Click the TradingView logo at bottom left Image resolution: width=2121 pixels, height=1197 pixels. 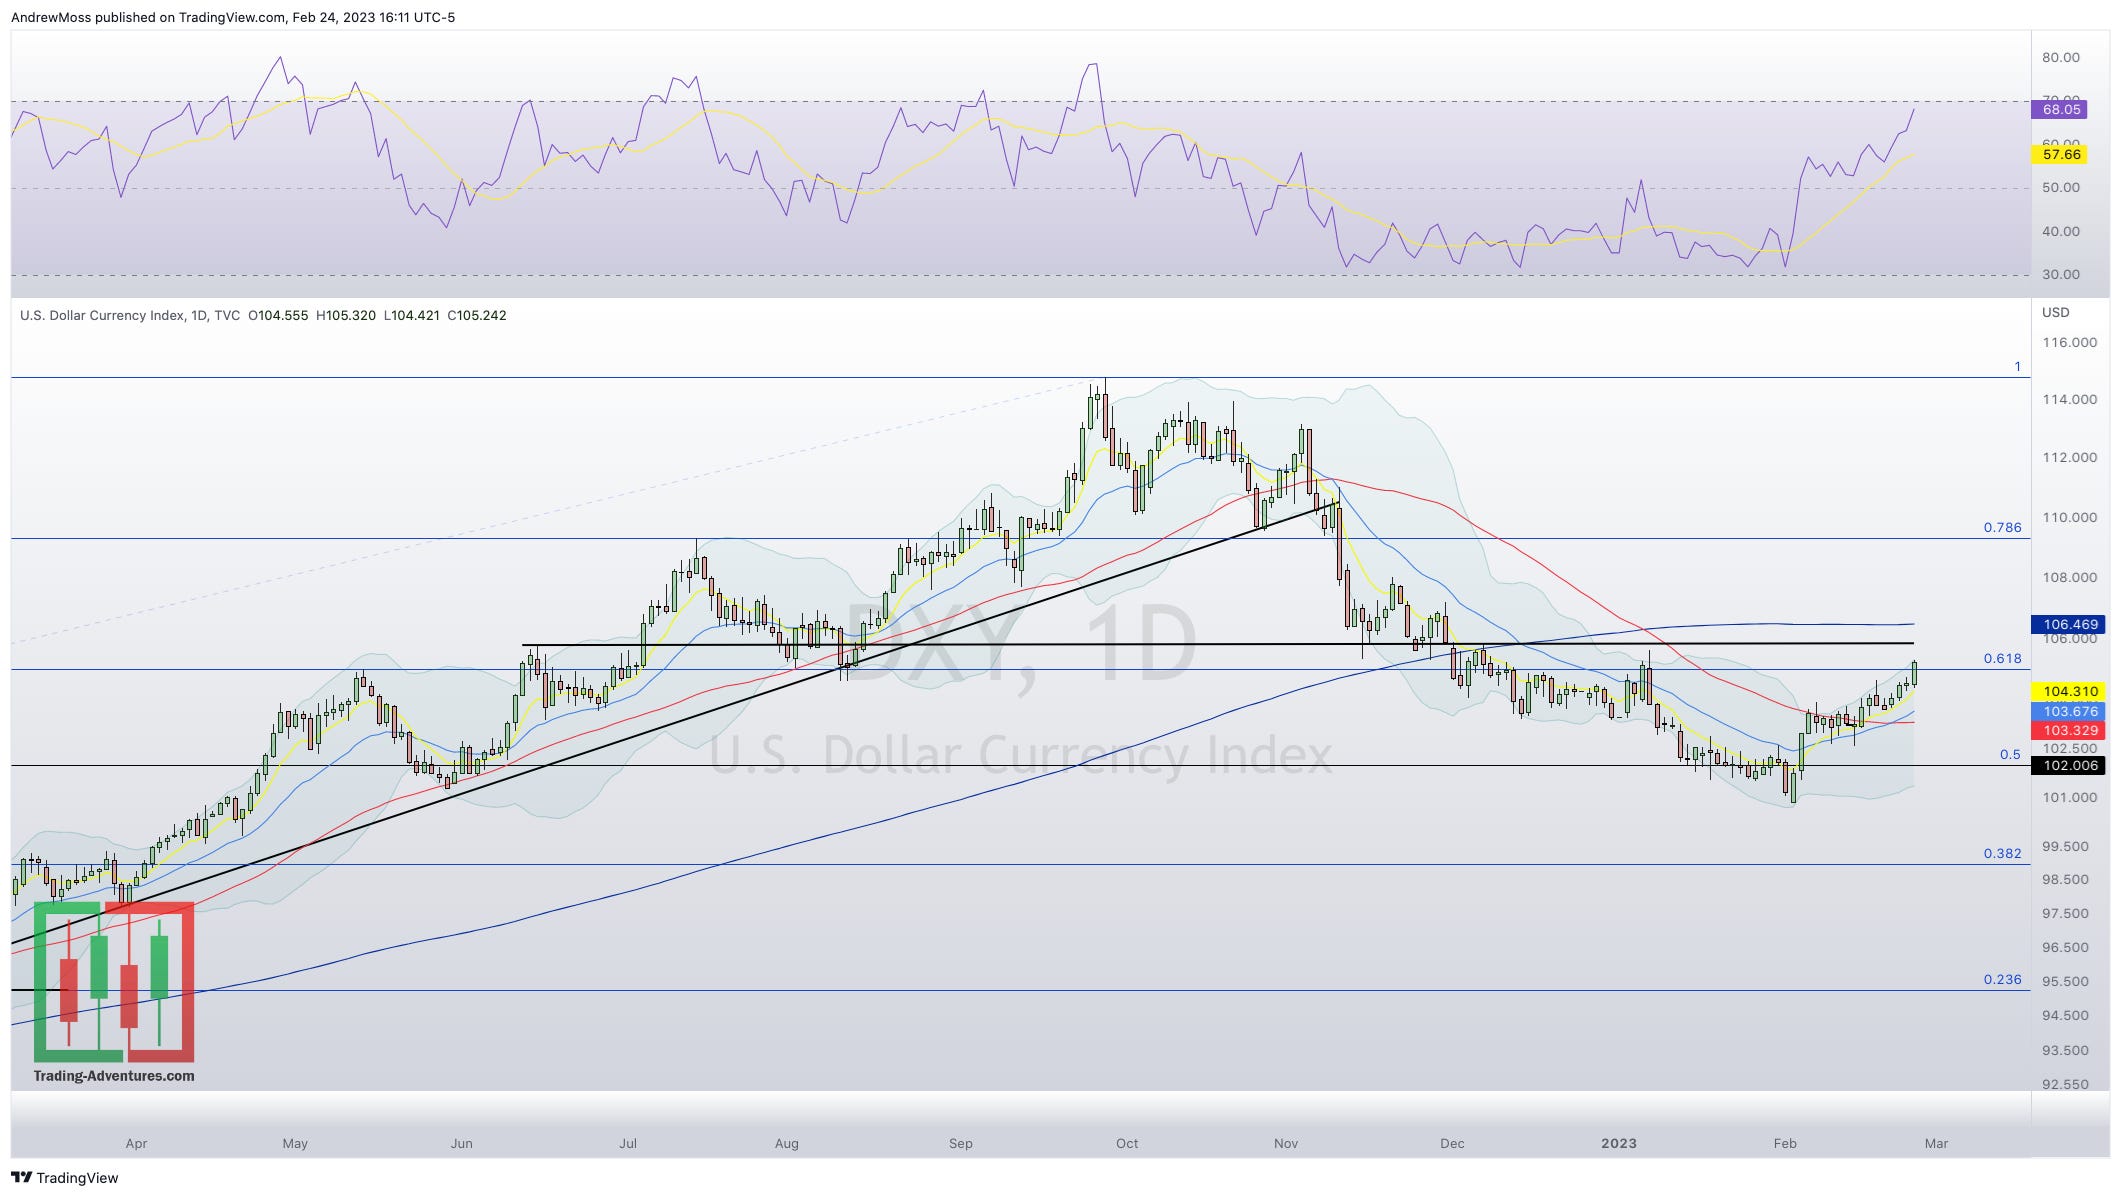click(64, 1178)
